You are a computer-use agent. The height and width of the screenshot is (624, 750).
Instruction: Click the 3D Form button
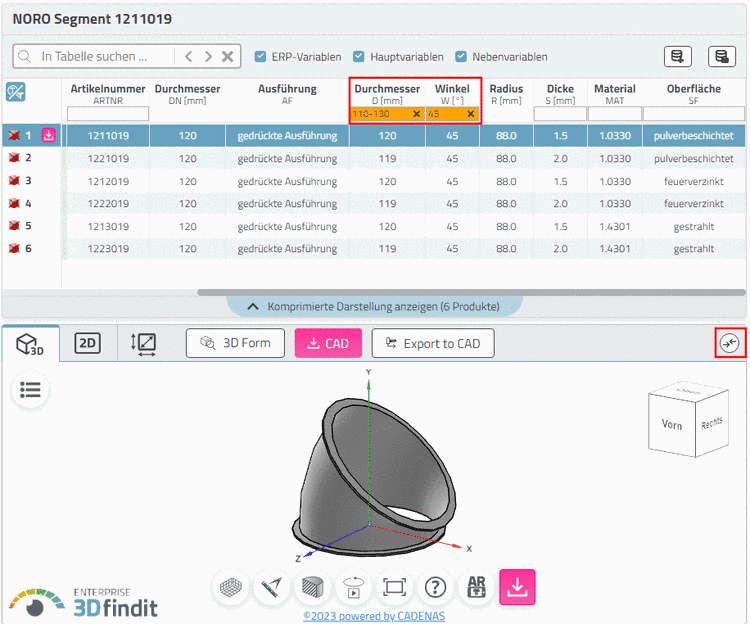point(235,343)
